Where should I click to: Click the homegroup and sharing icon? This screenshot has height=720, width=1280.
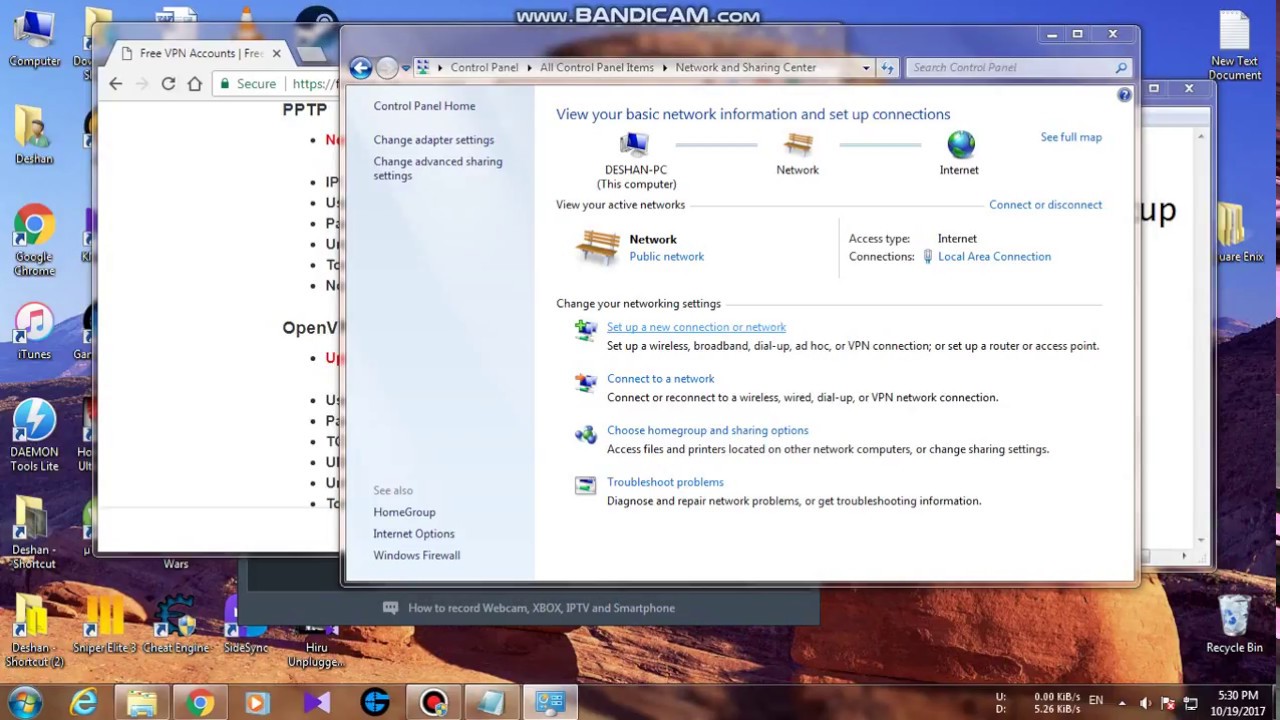click(586, 434)
